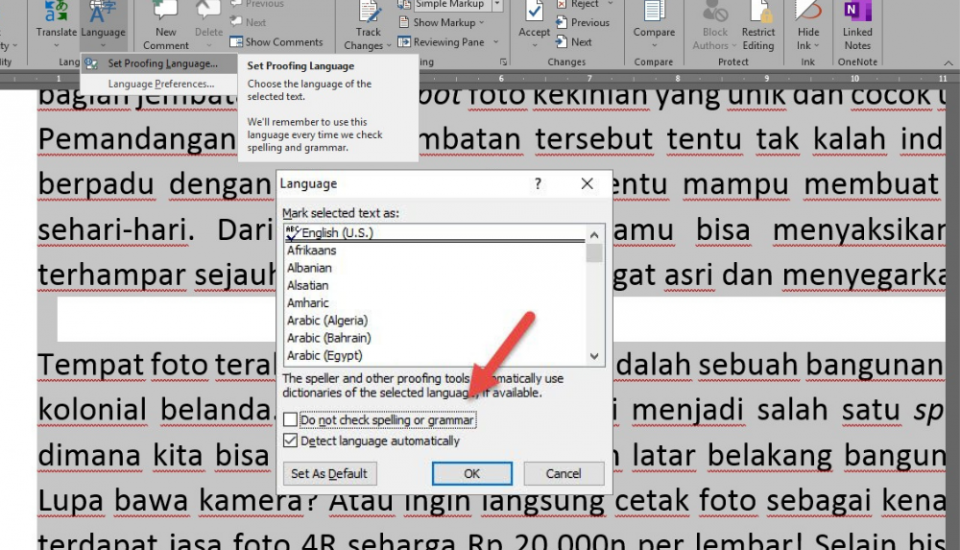Click the language list scrollbar thumb

click(x=594, y=253)
